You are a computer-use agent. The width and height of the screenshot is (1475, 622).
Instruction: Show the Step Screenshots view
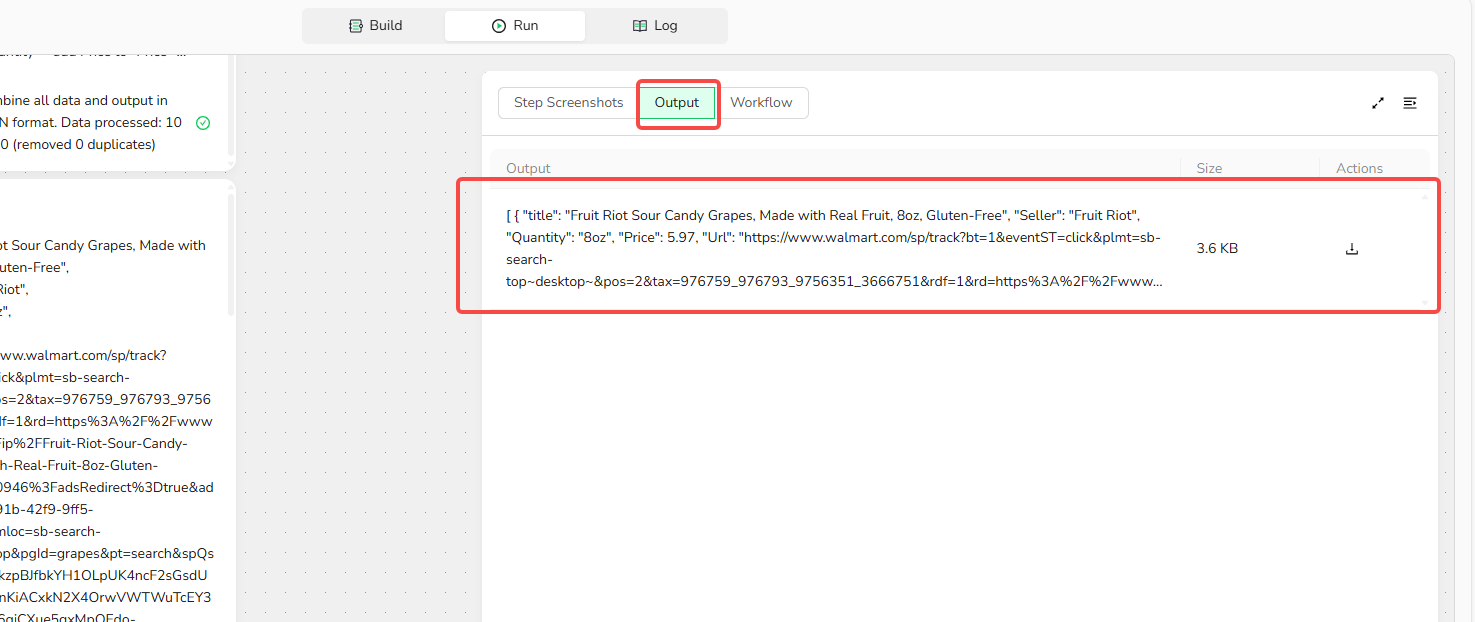(568, 103)
